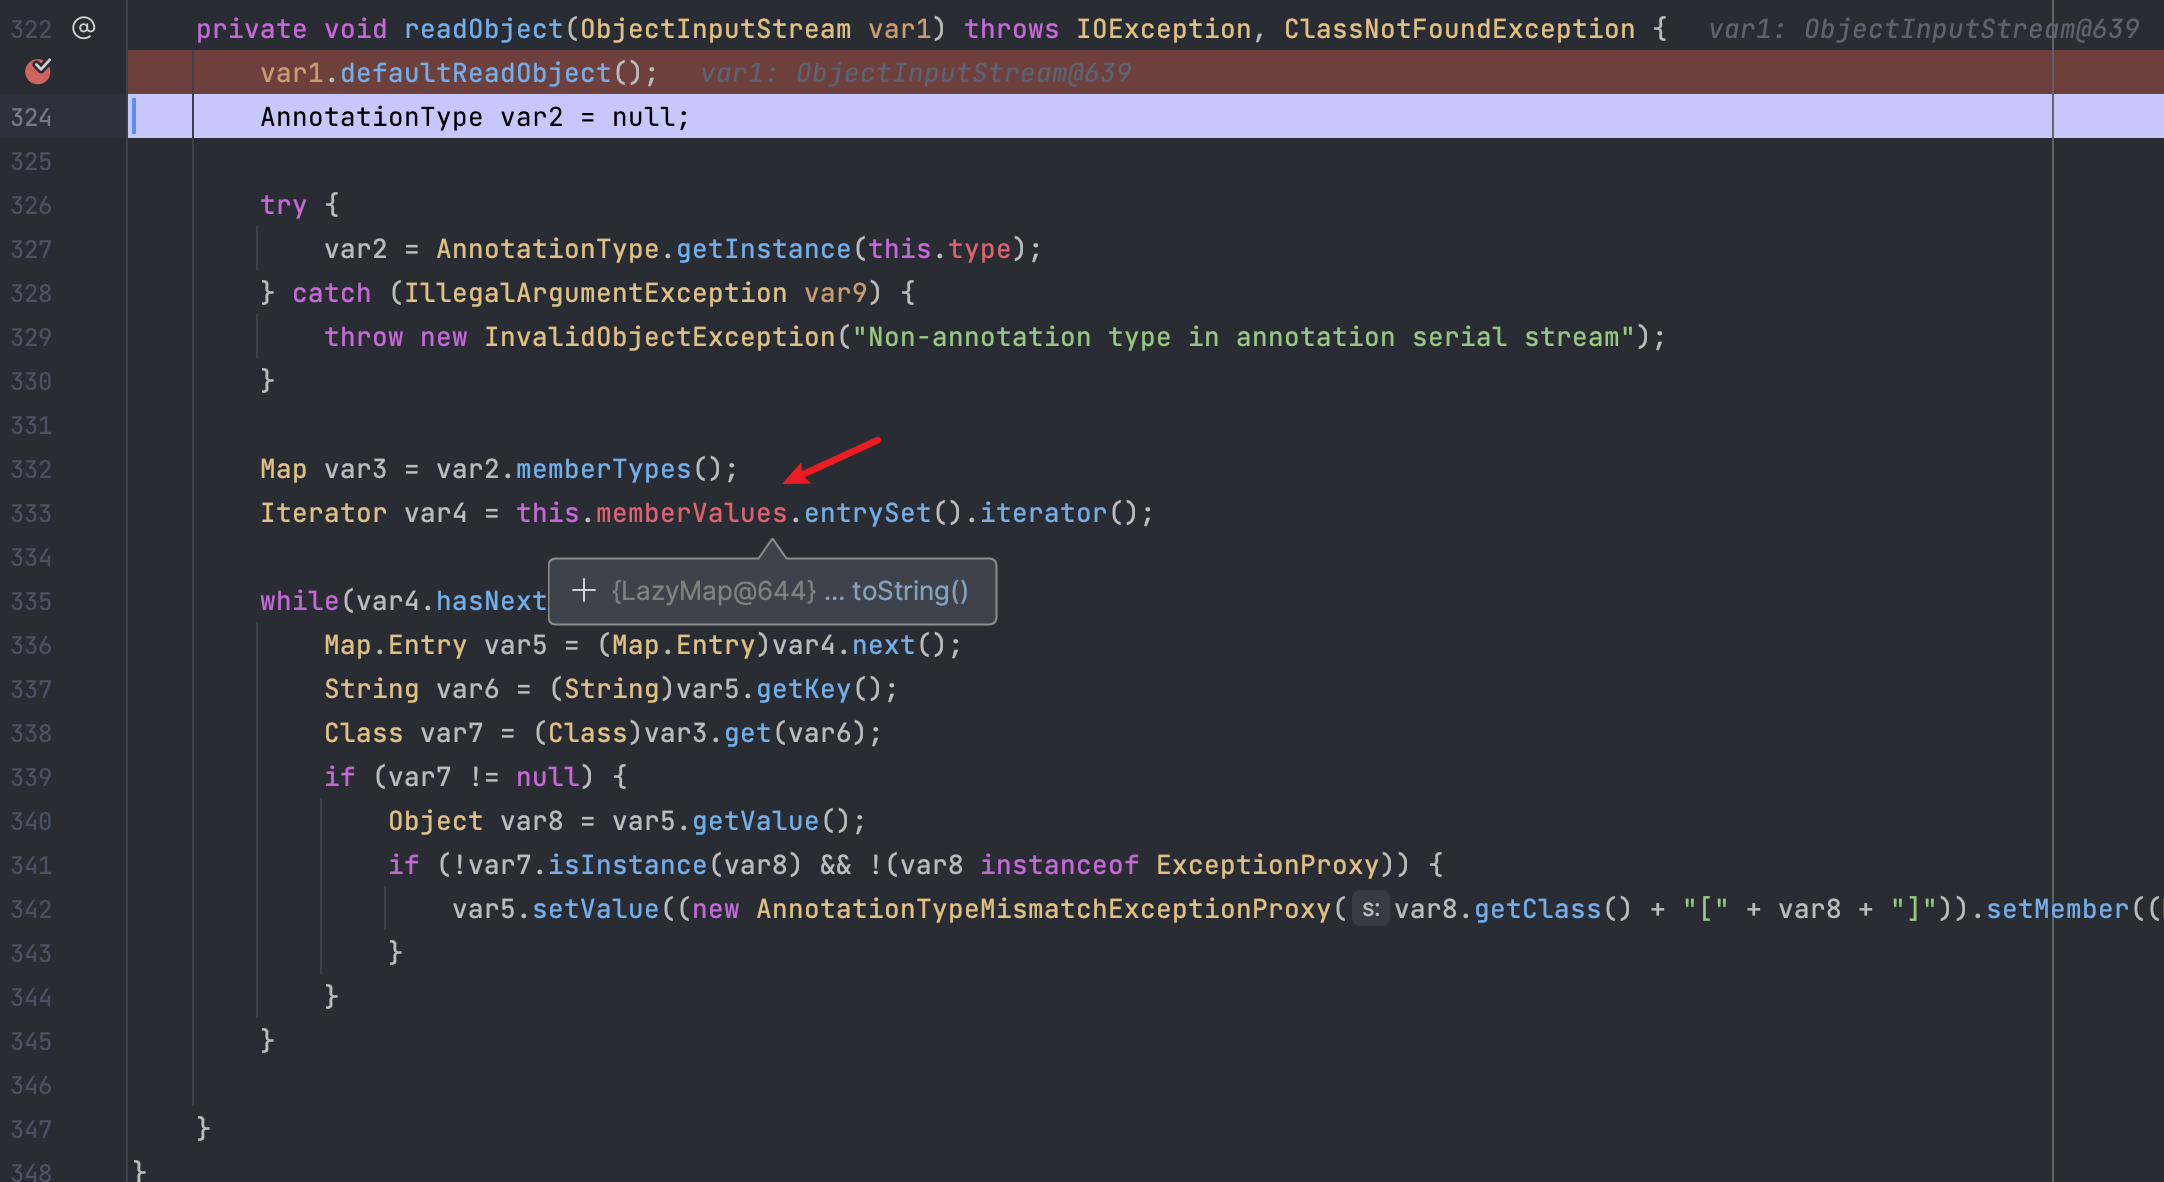
Task: Click line number 332 in gutter
Action: (31, 469)
